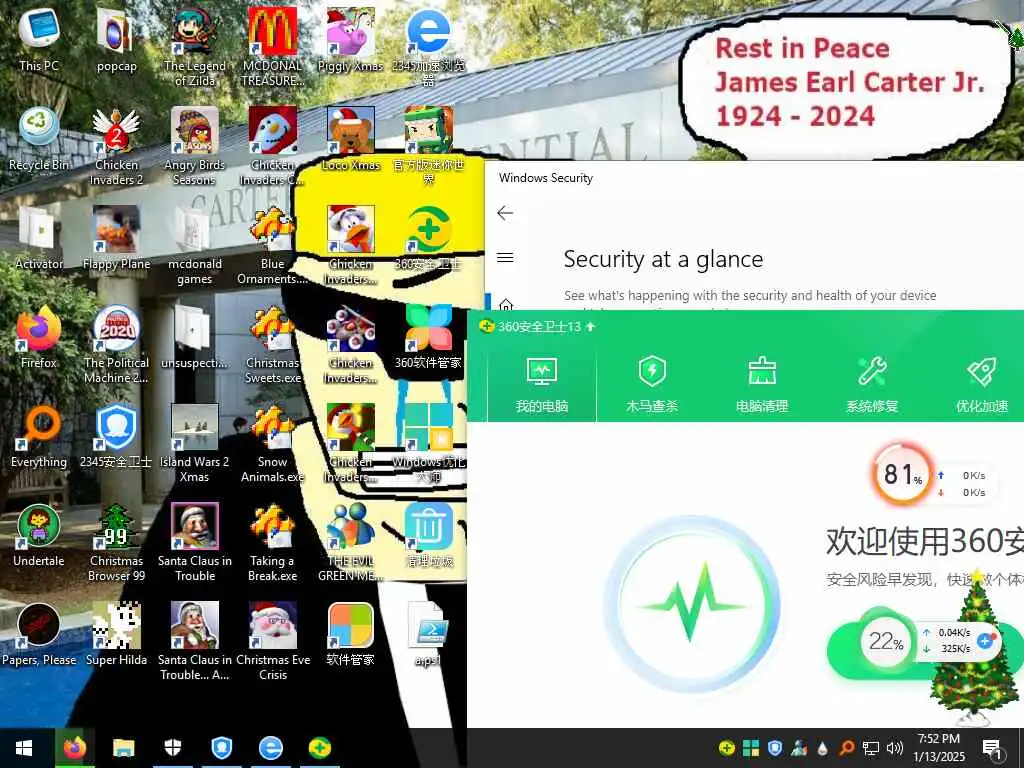Image resolution: width=1024 pixels, height=768 pixels.
Task: Open the 360安全卫士 desktop shortcut
Action: tap(428, 238)
